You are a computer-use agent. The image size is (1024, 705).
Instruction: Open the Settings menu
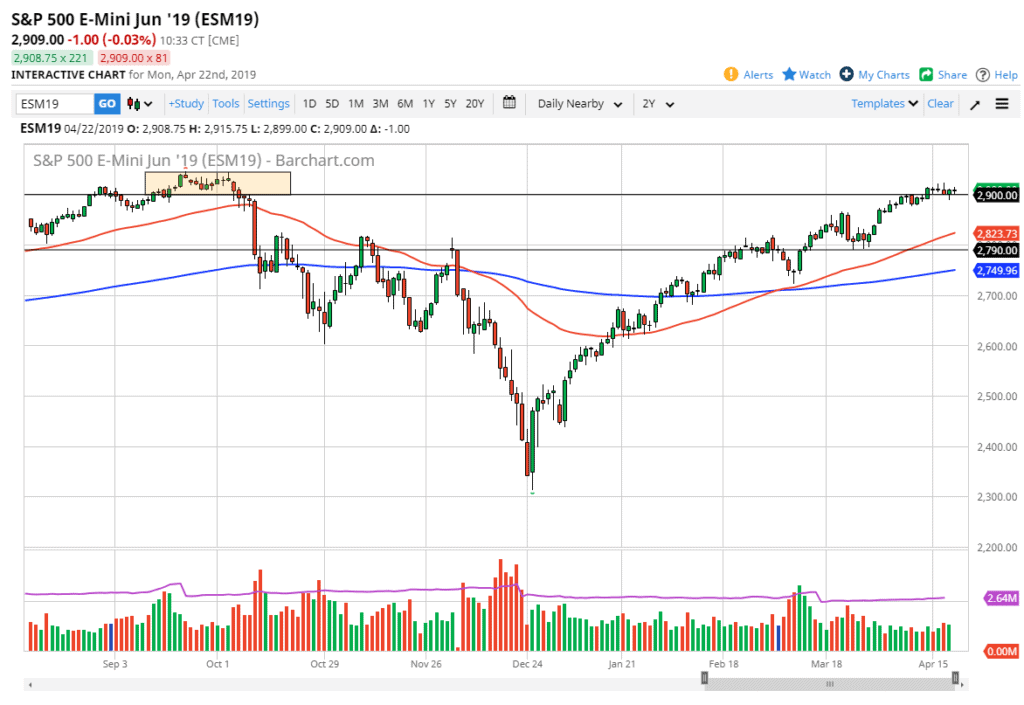(x=268, y=104)
